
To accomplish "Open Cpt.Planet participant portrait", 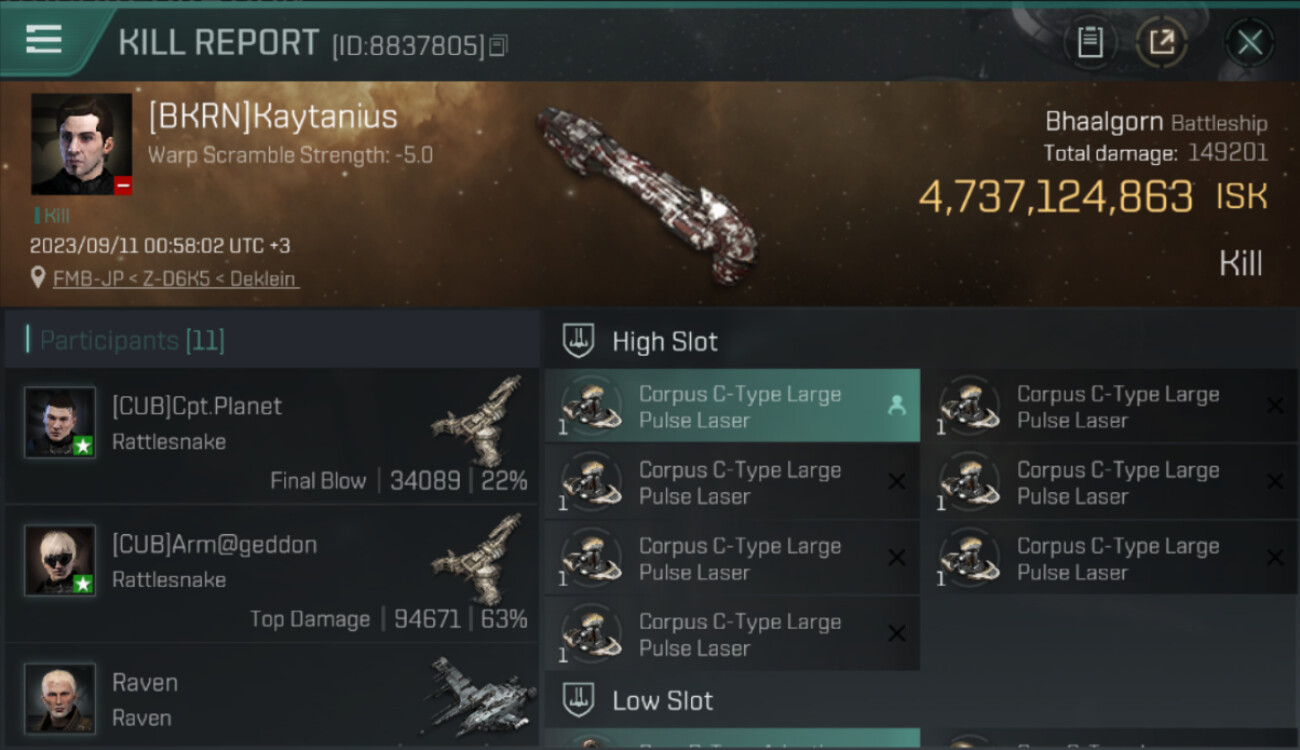I will 60,422.
